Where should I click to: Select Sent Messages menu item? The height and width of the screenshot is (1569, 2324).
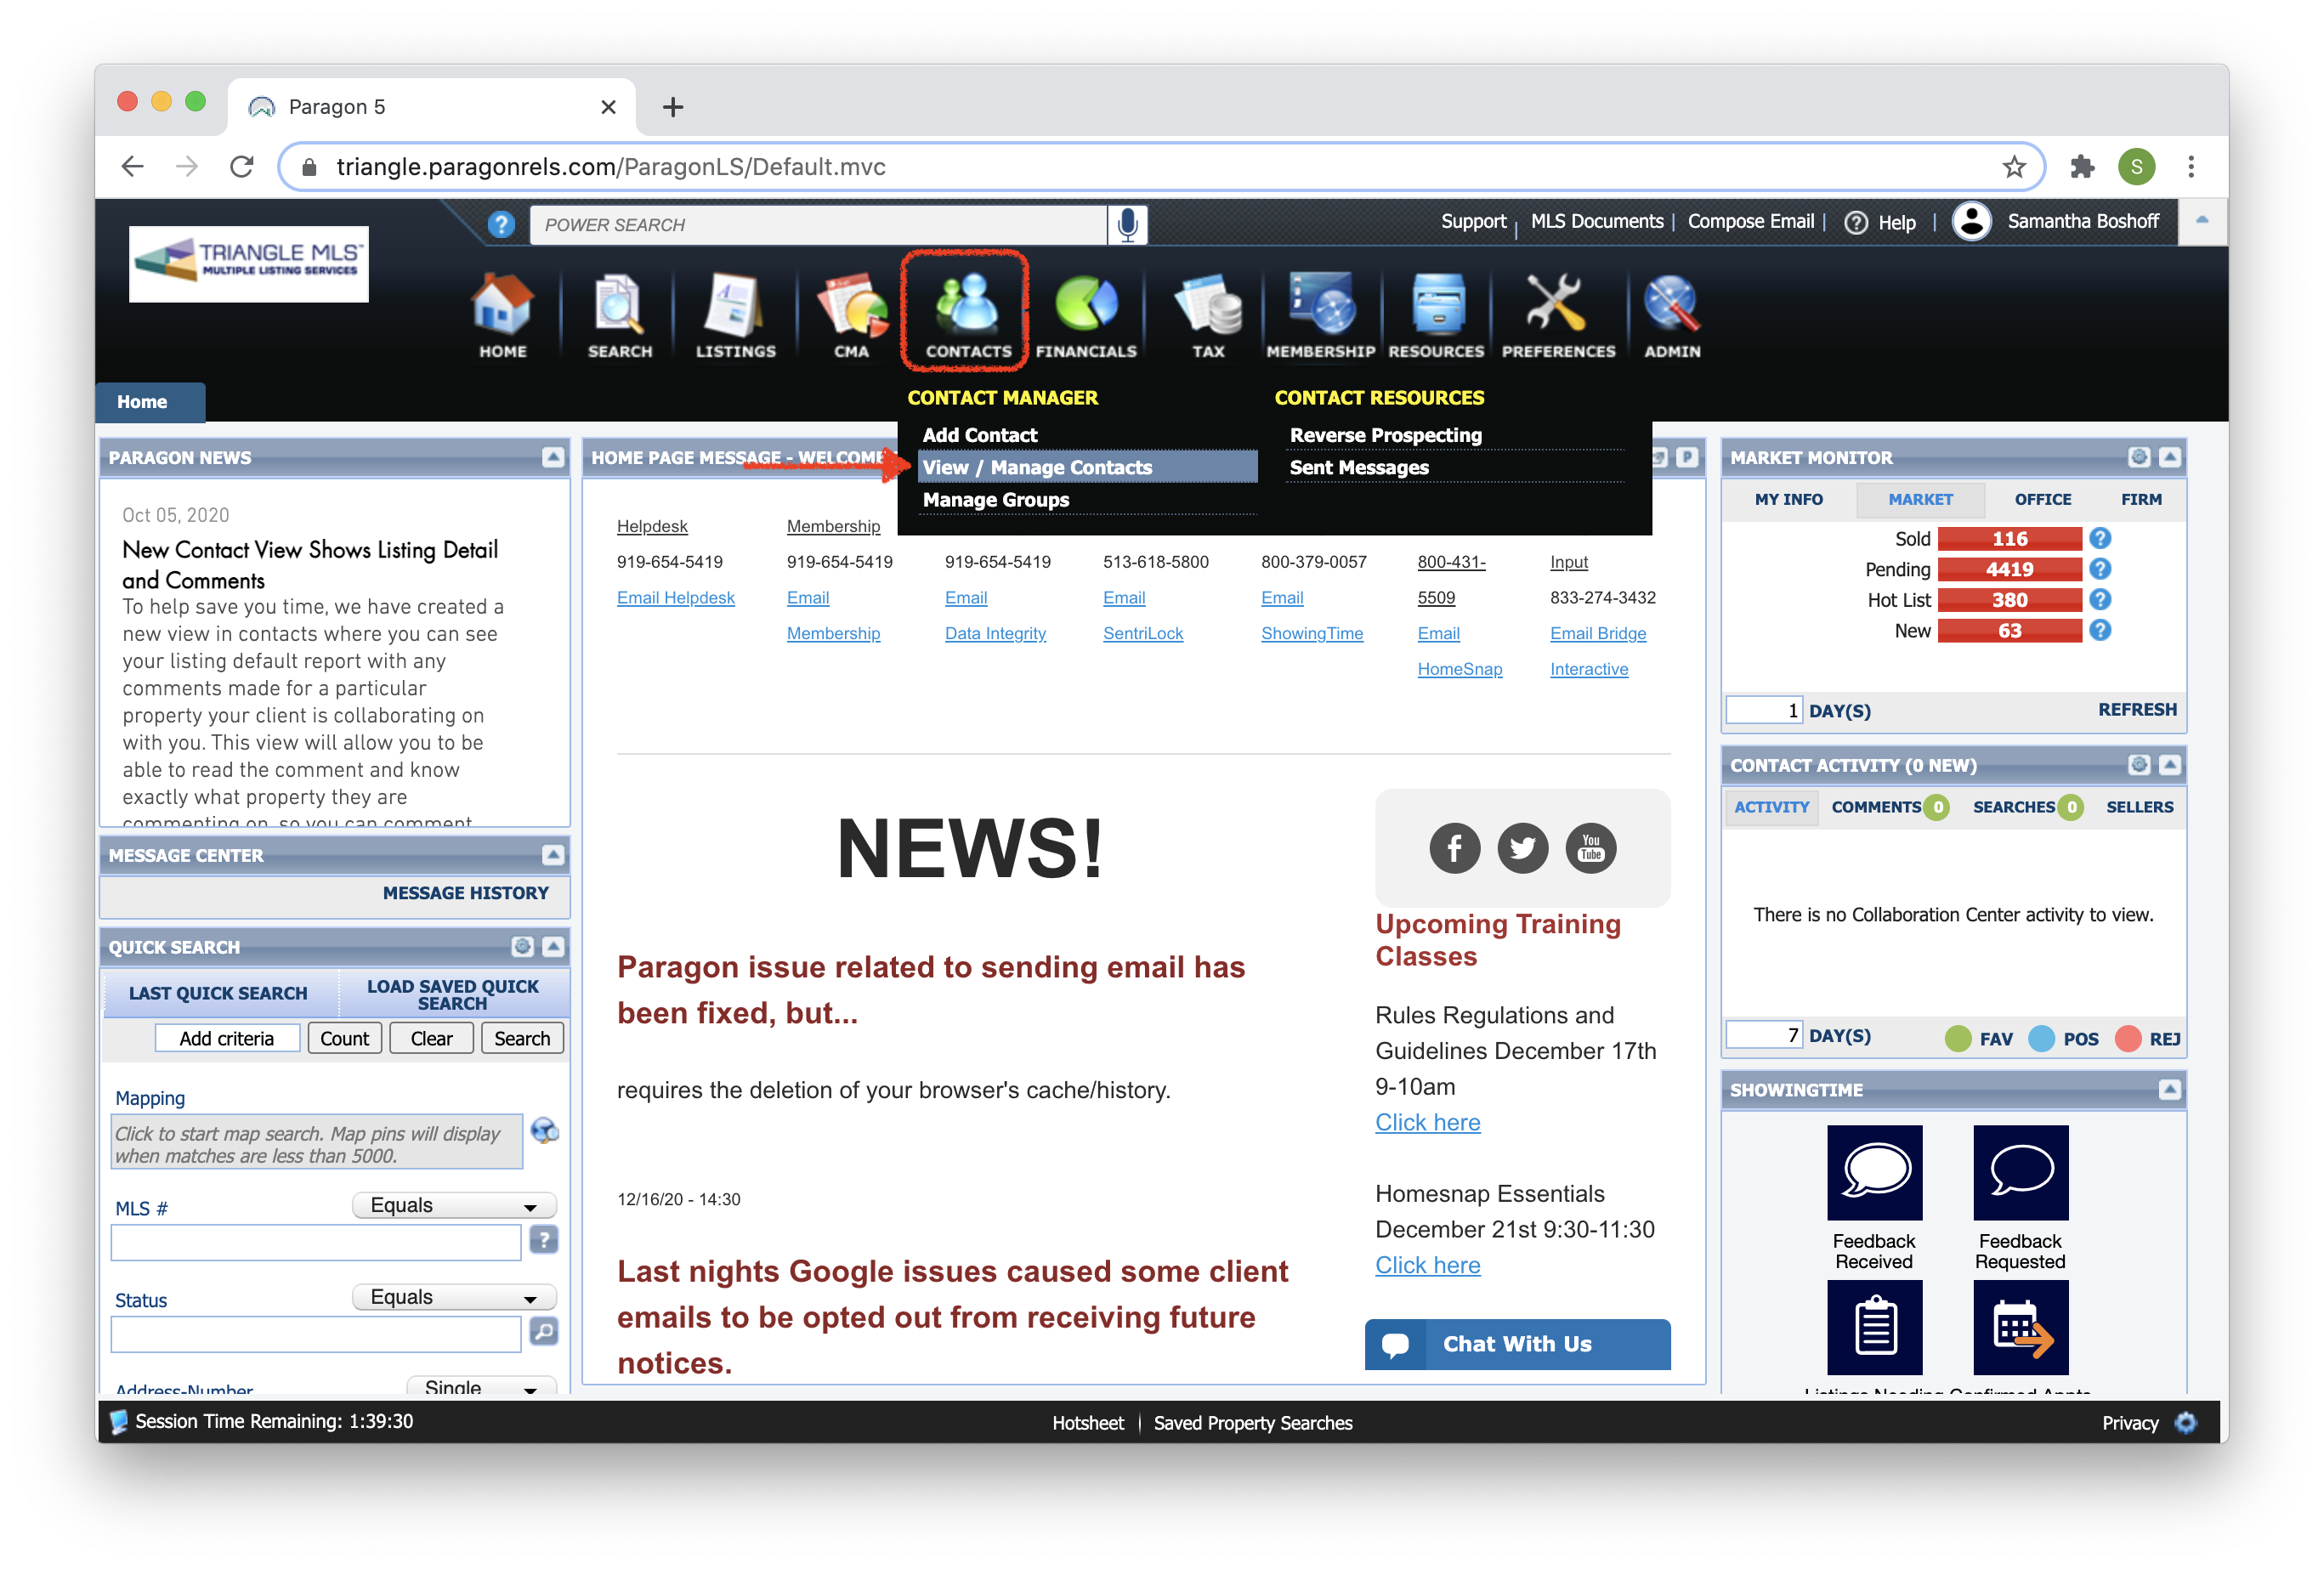point(1358,467)
